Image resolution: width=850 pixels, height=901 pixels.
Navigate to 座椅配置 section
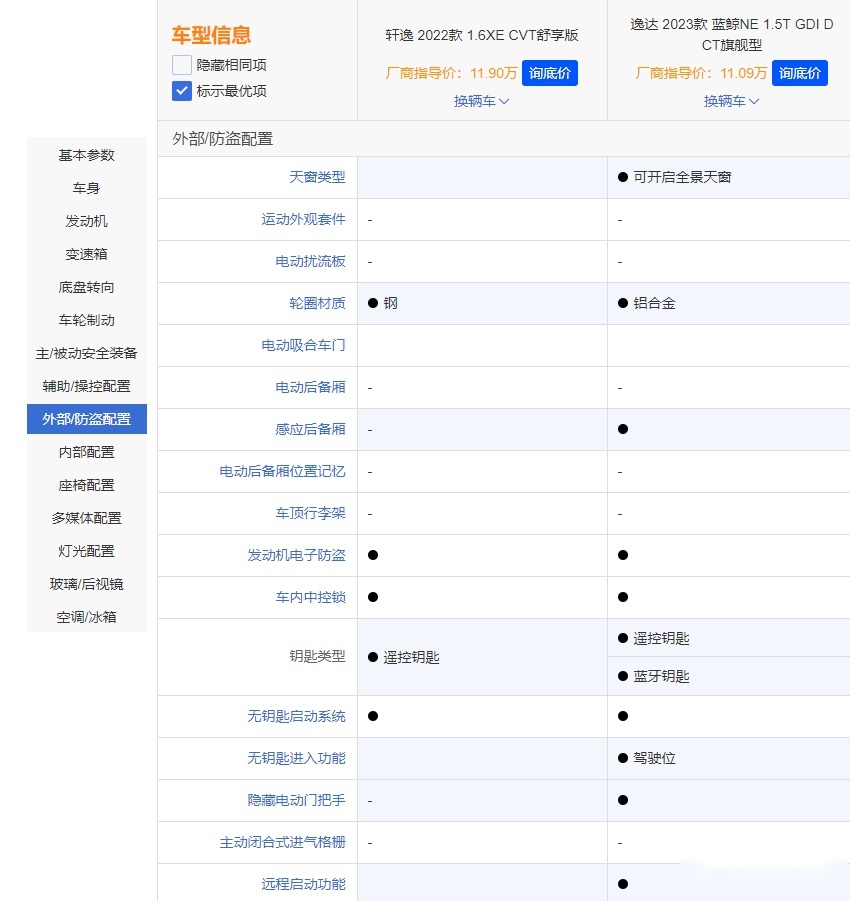click(x=87, y=485)
